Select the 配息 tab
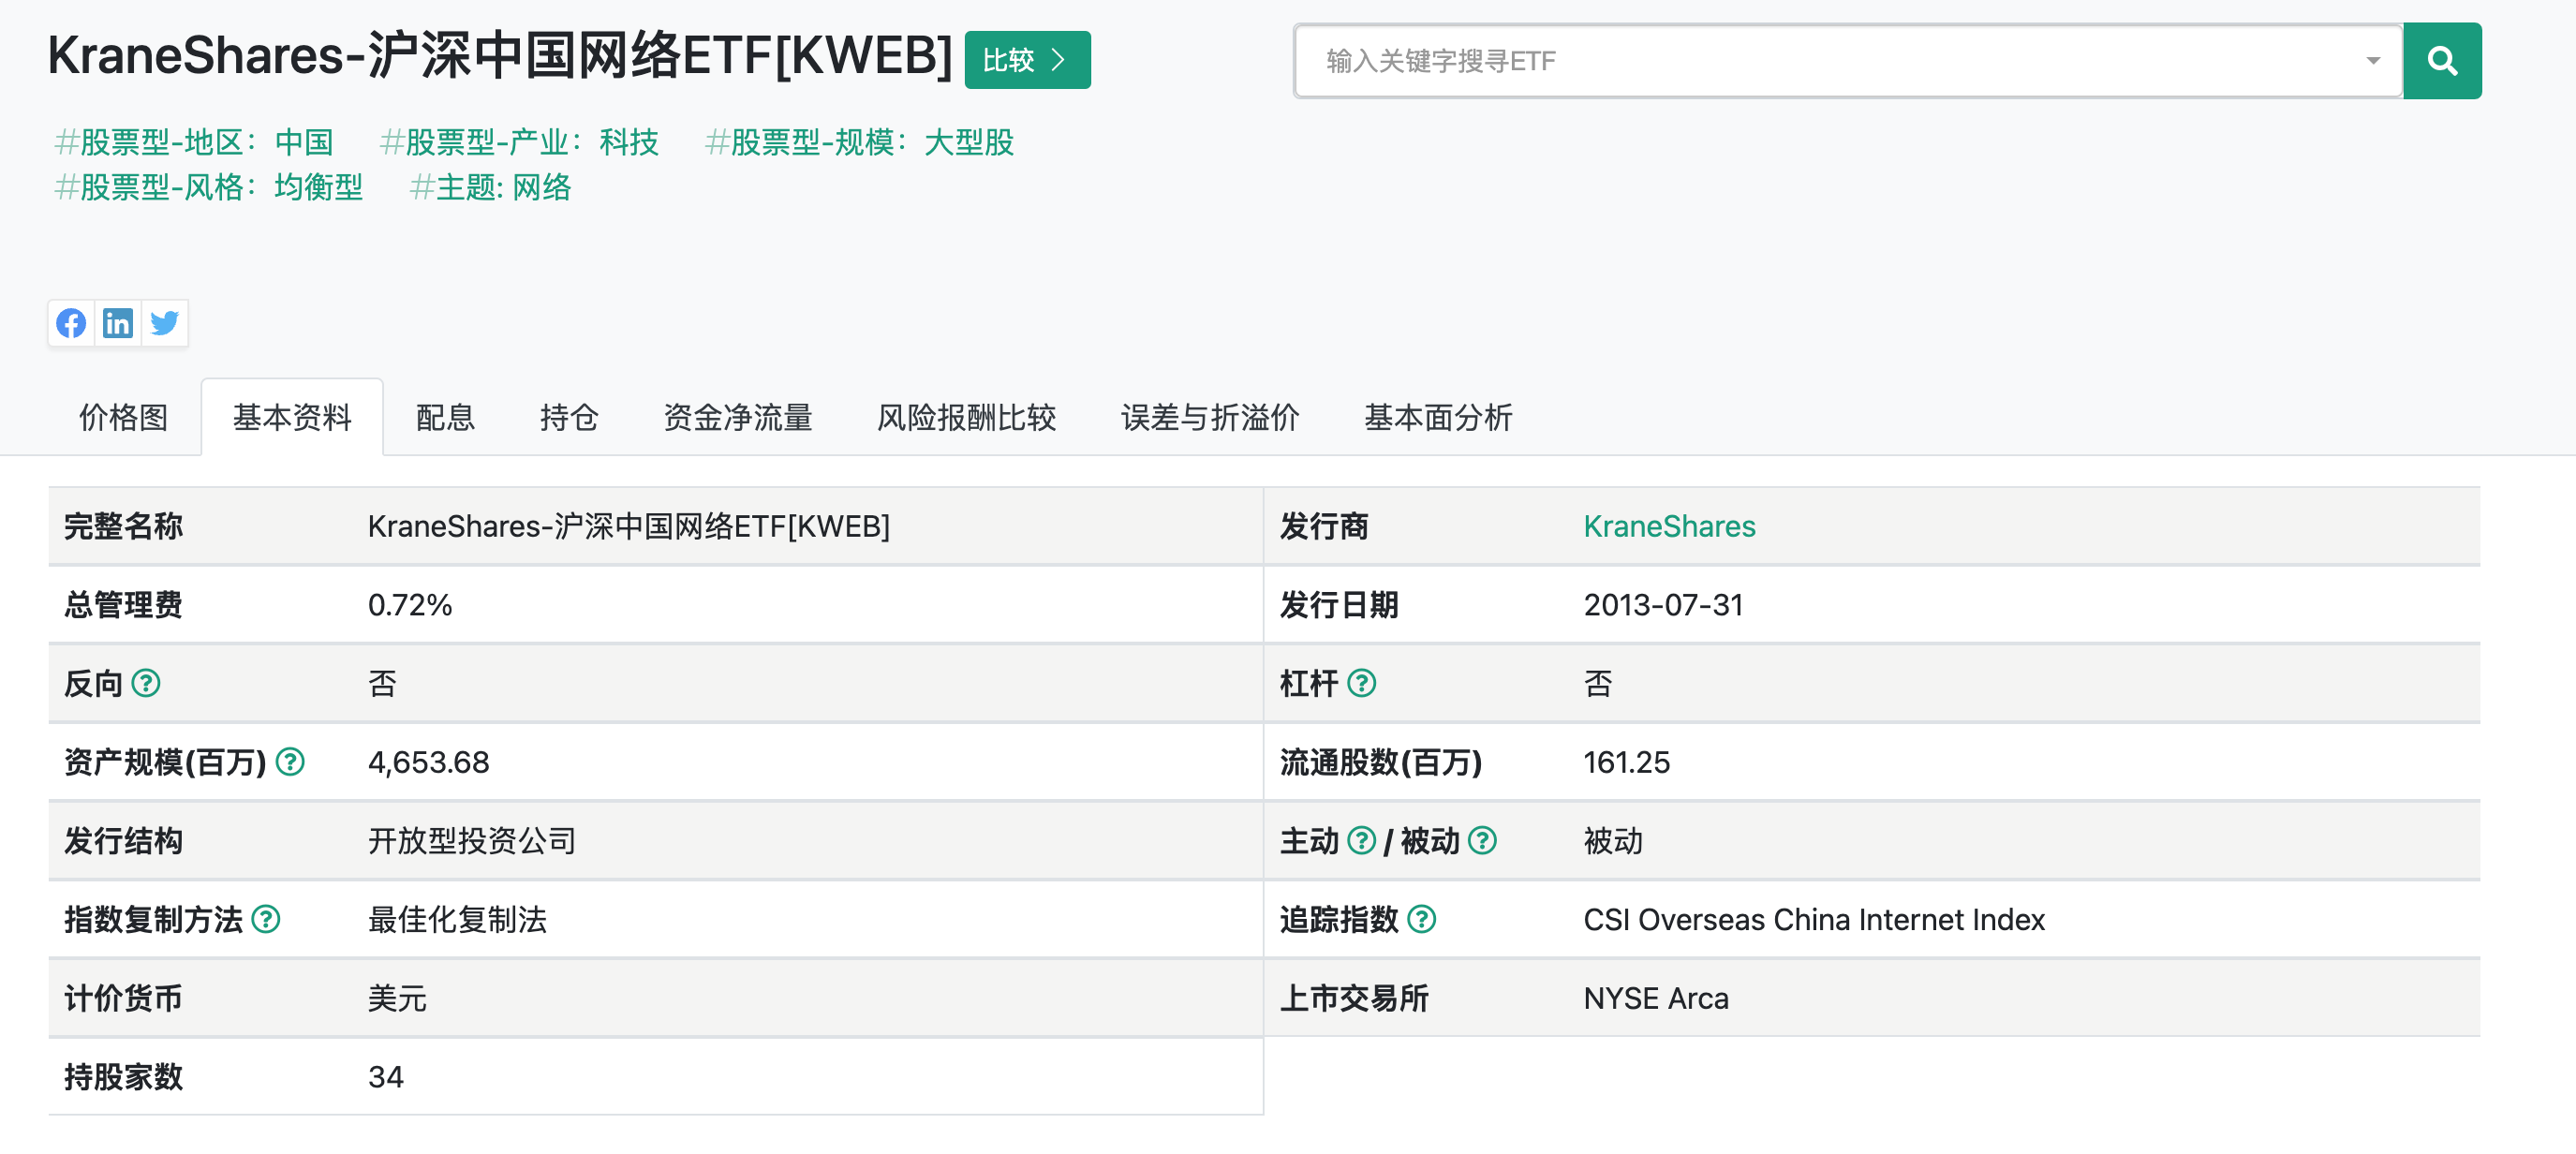This screenshot has height=1154, width=2576. tap(444, 417)
